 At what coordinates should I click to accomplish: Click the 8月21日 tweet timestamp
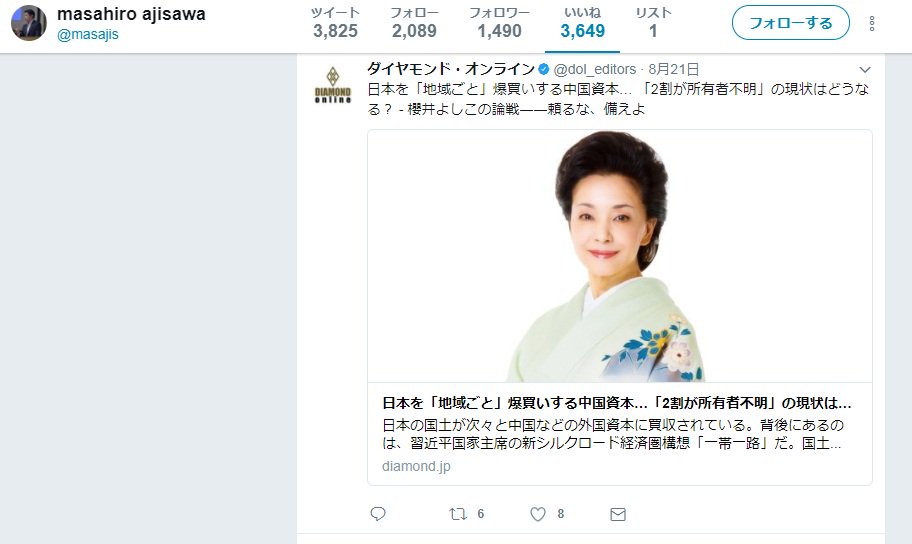(x=674, y=69)
